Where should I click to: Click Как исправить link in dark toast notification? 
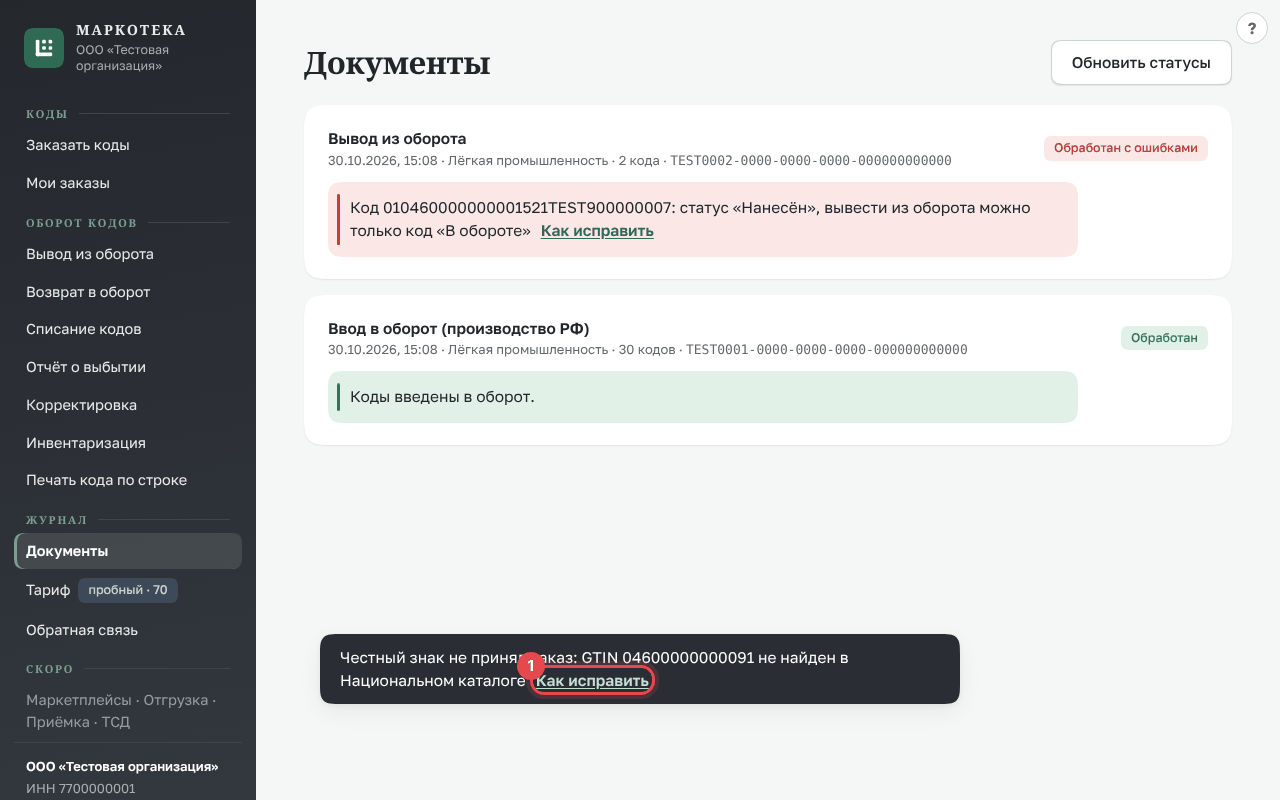coord(592,681)
